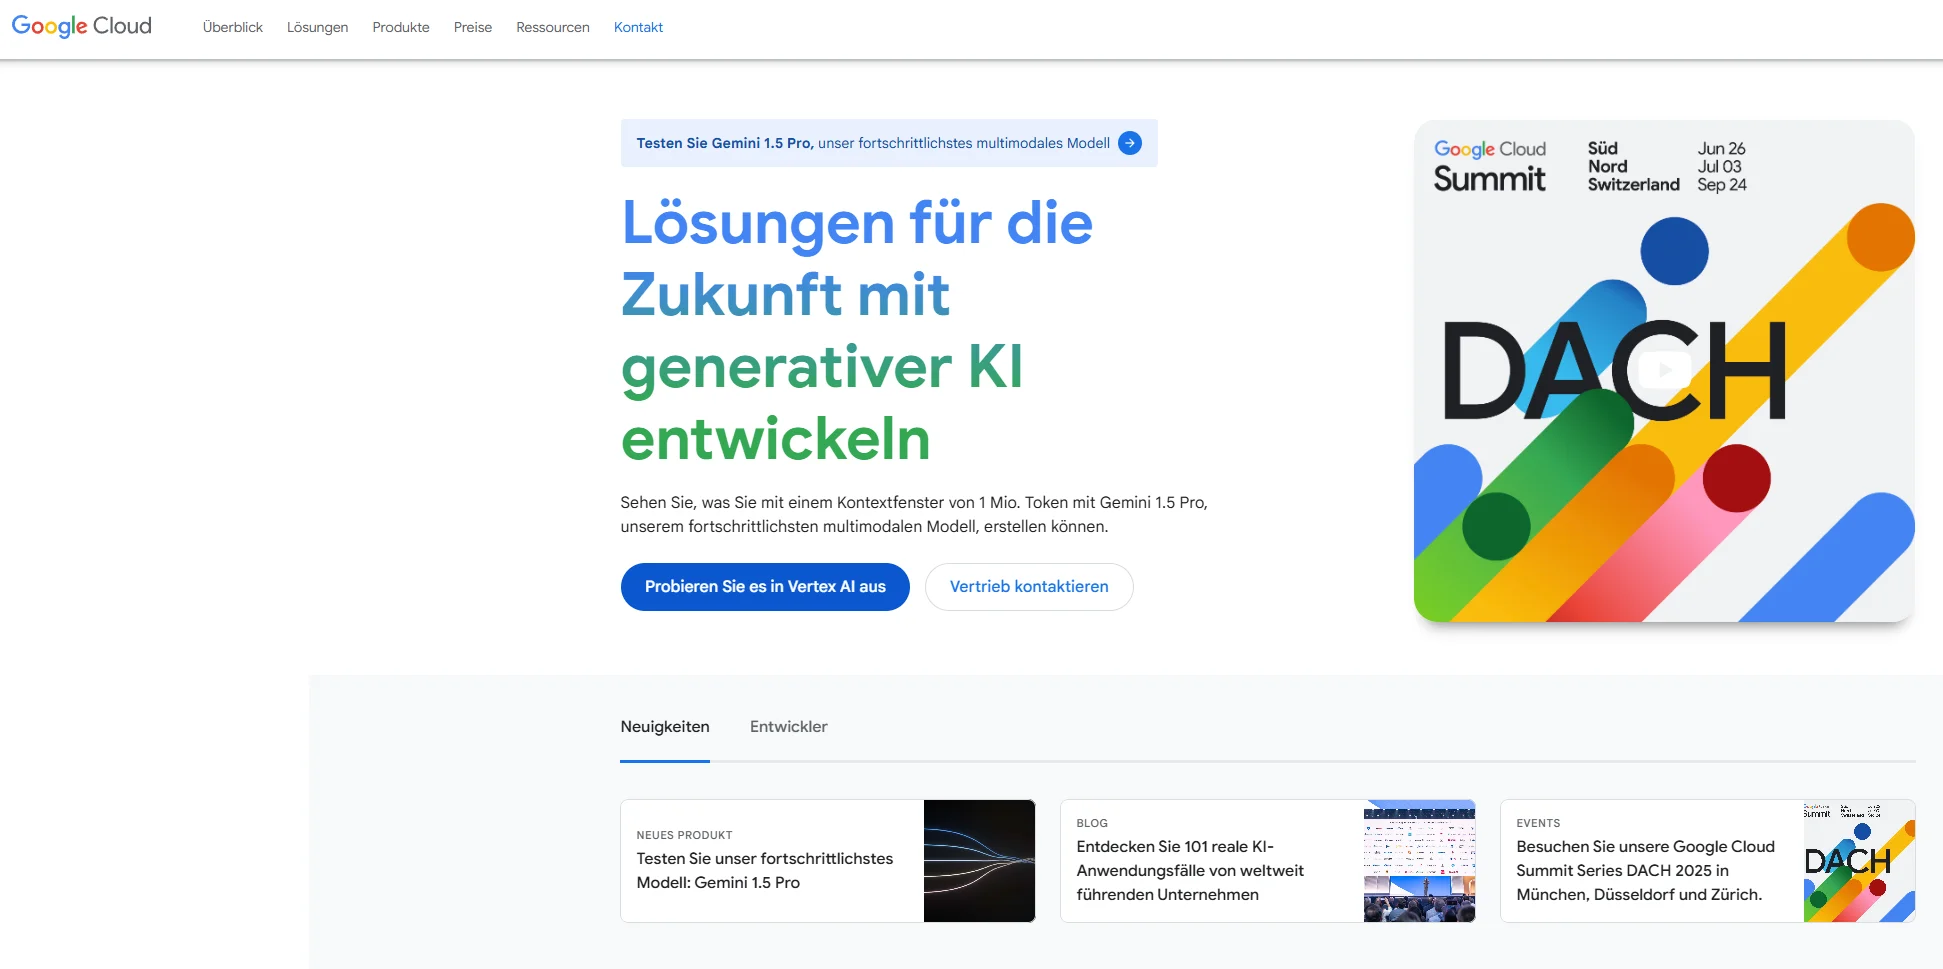
Task: Open the 'Testen Sie Gemini 1.5 Pro' banner link
Action: [889, 143]
